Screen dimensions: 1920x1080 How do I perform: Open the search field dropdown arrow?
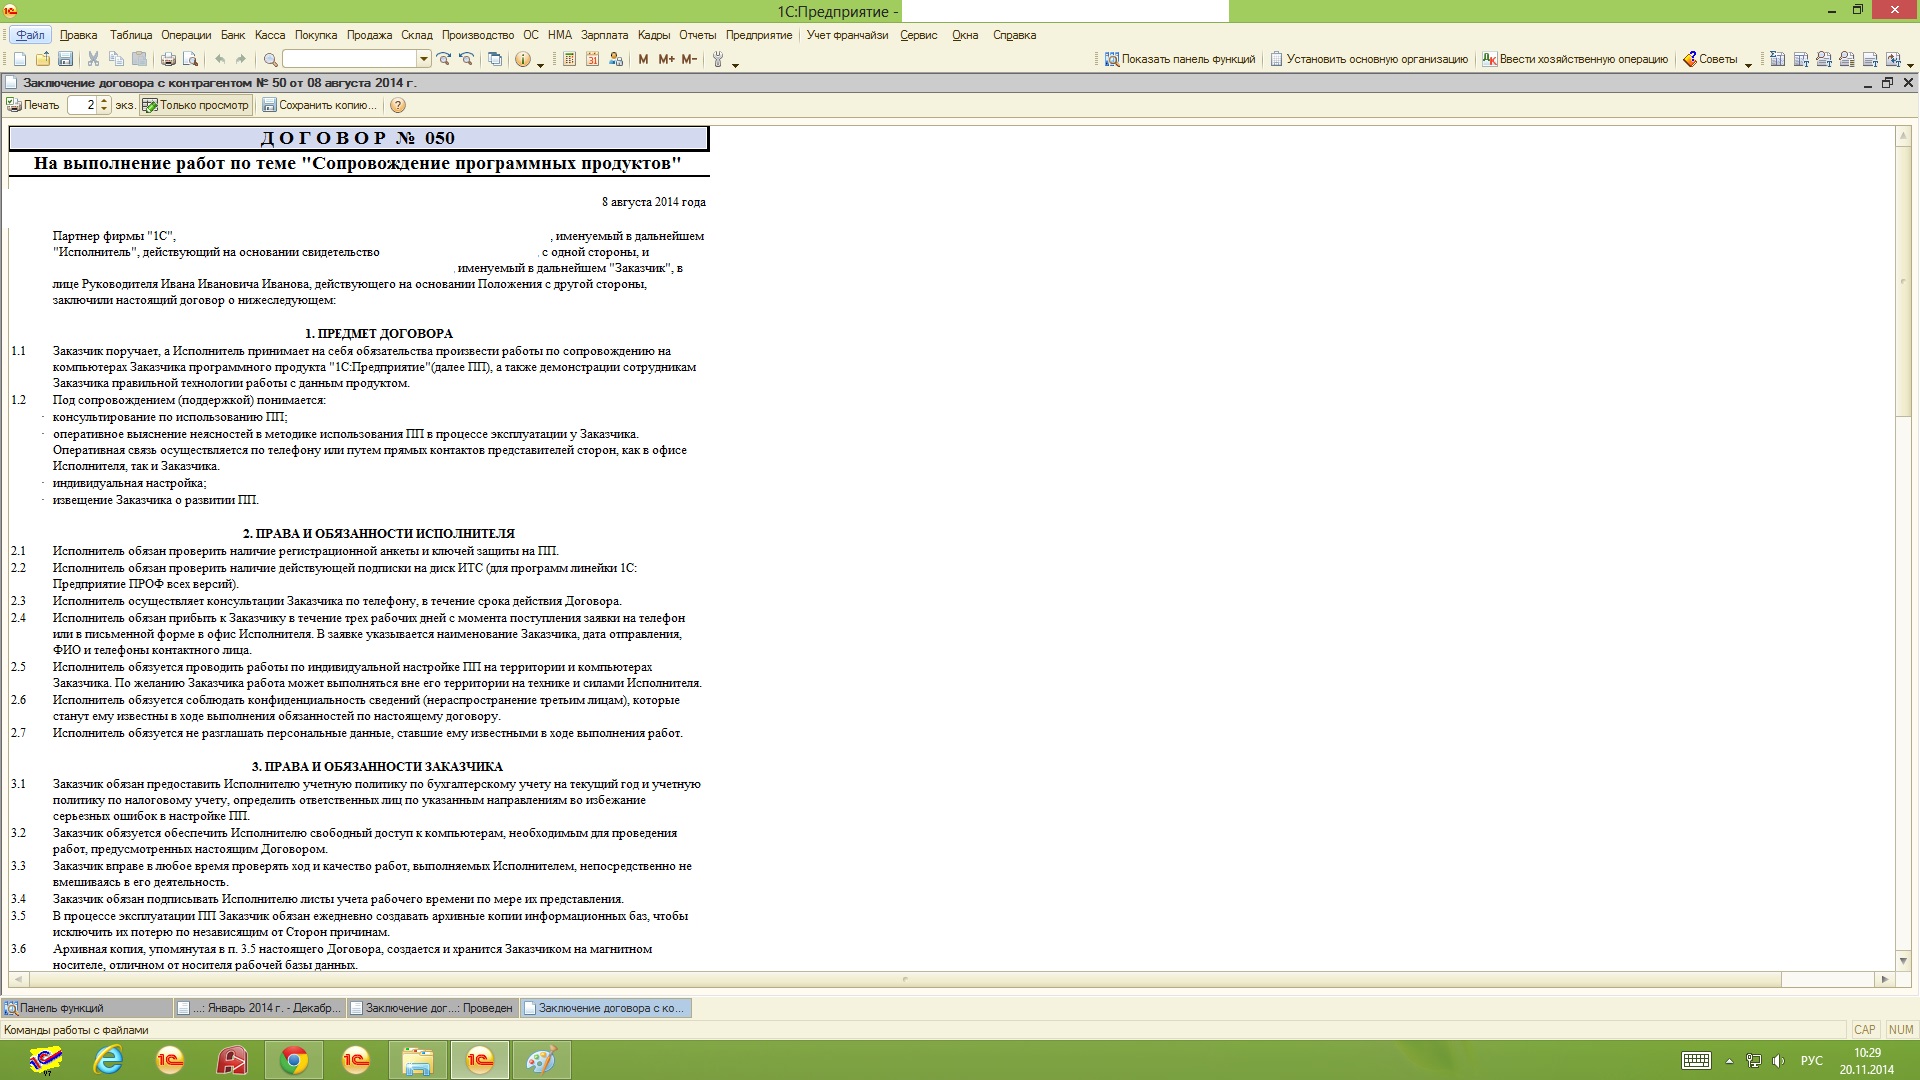(424, 59)
